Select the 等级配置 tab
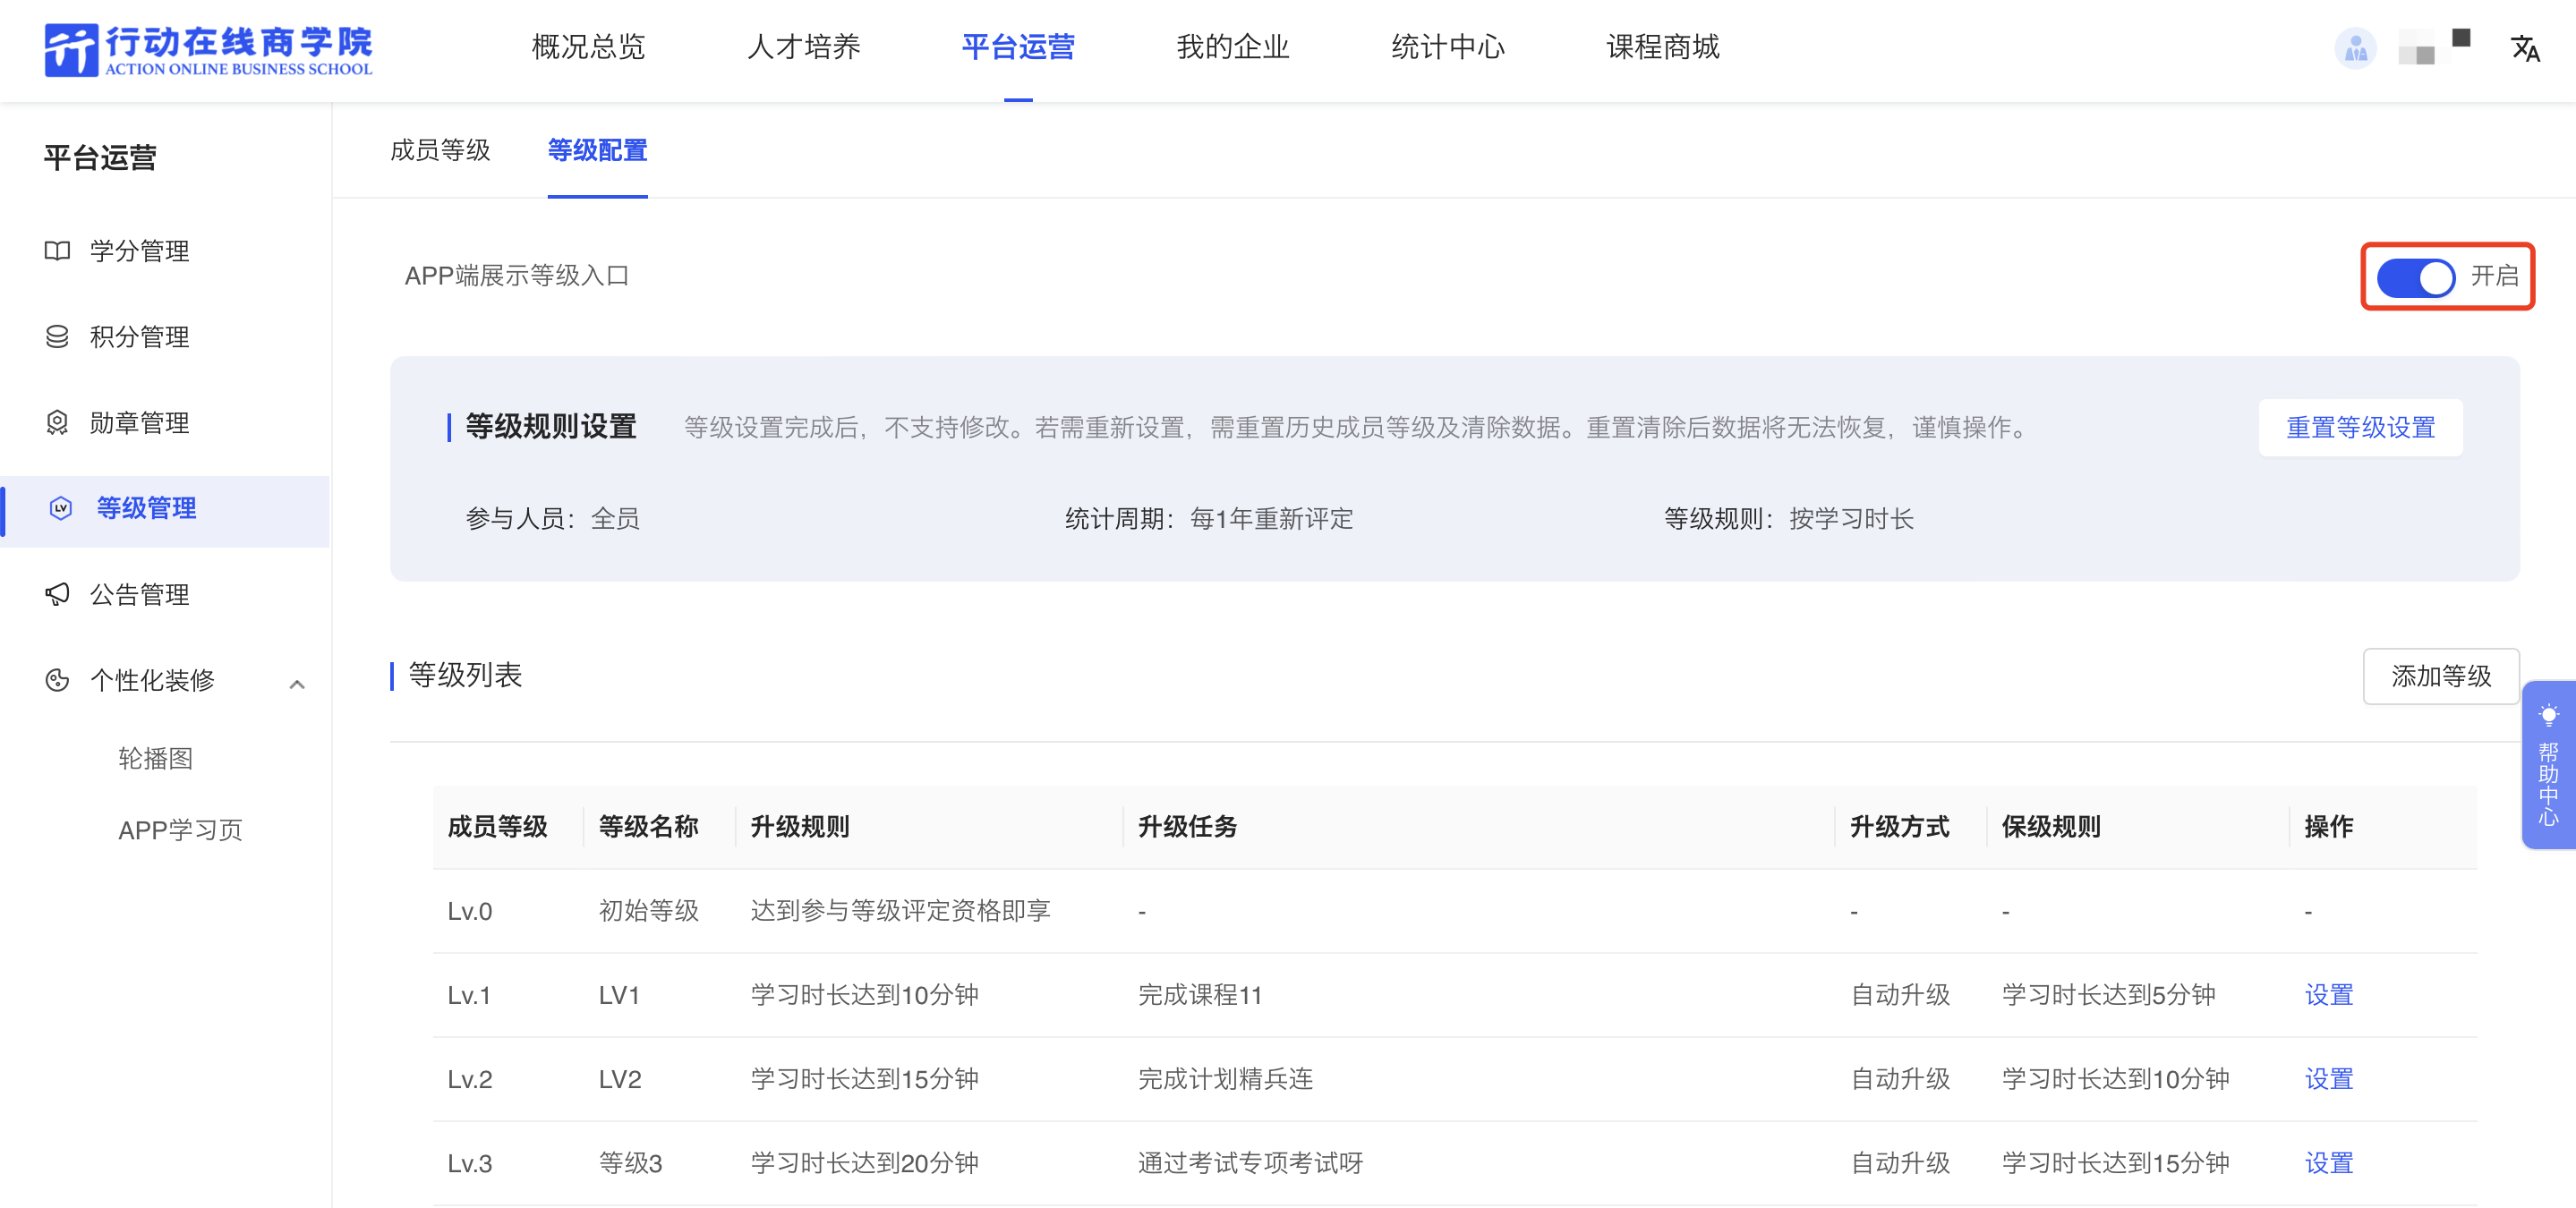 click(x=597, y=150)
